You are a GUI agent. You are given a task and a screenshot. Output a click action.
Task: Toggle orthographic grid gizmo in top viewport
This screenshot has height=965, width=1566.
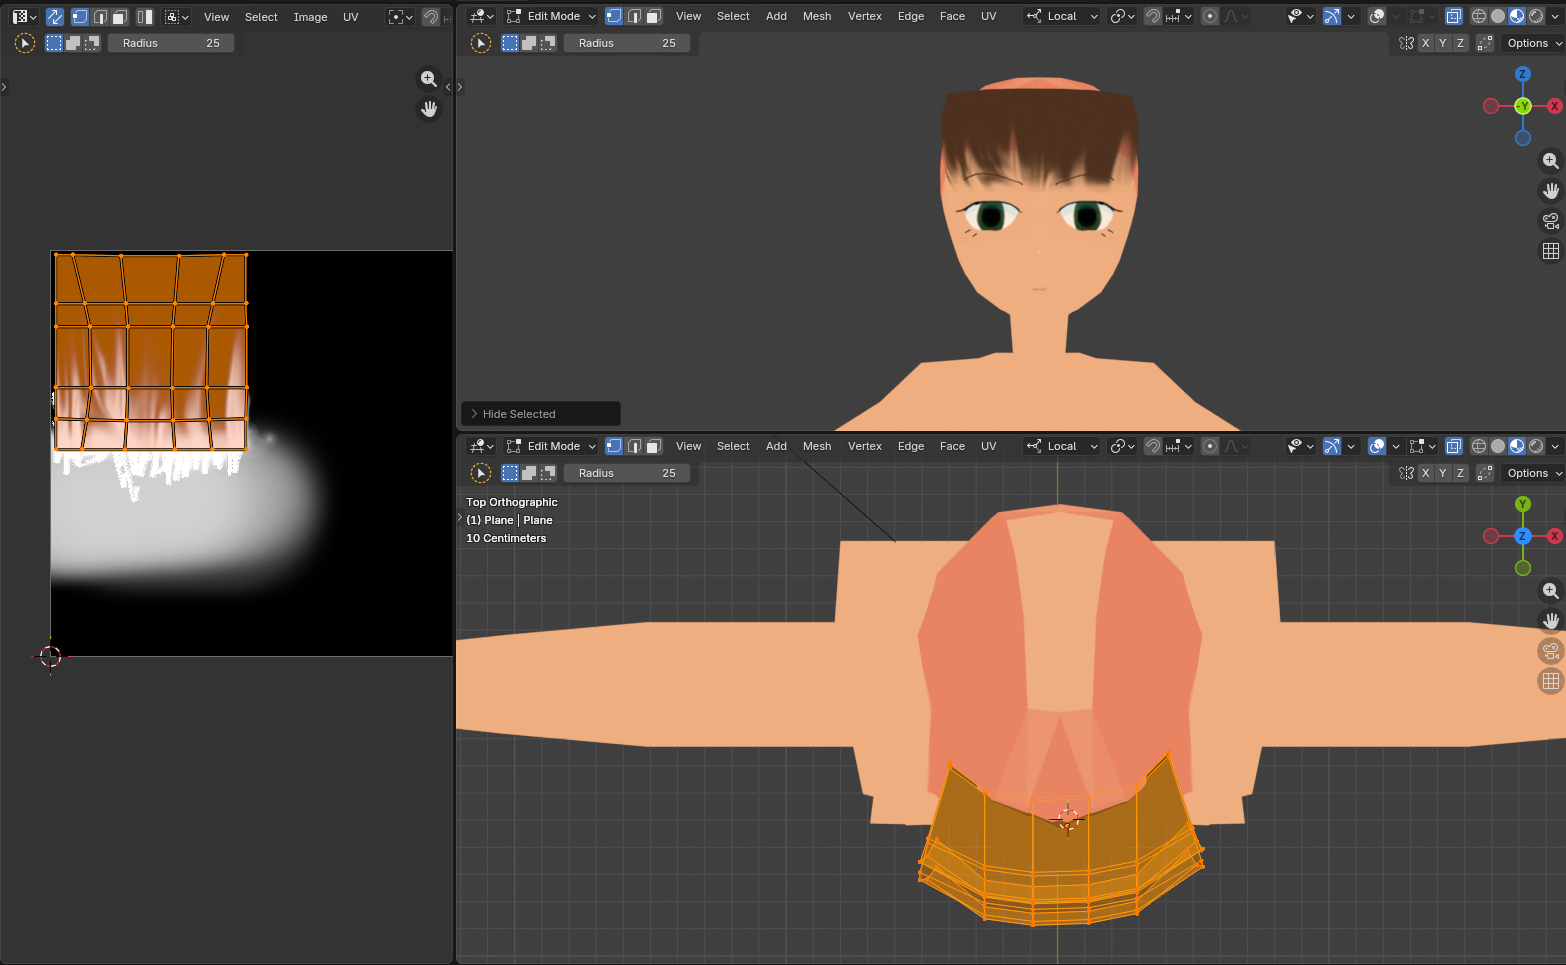pyautogui.click(x=1551, y=251)
